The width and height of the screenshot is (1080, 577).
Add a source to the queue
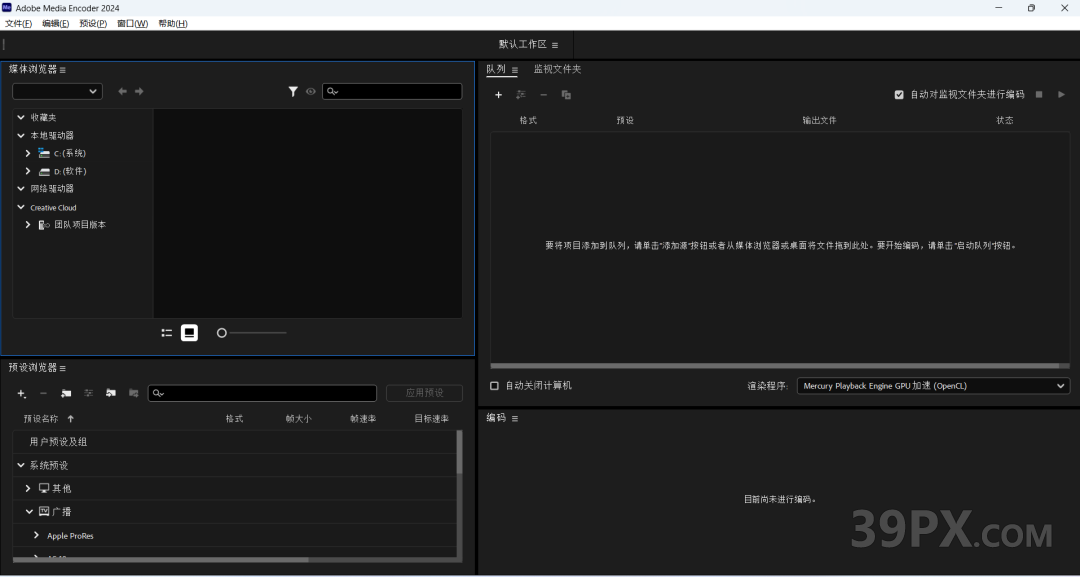point(499,95)
